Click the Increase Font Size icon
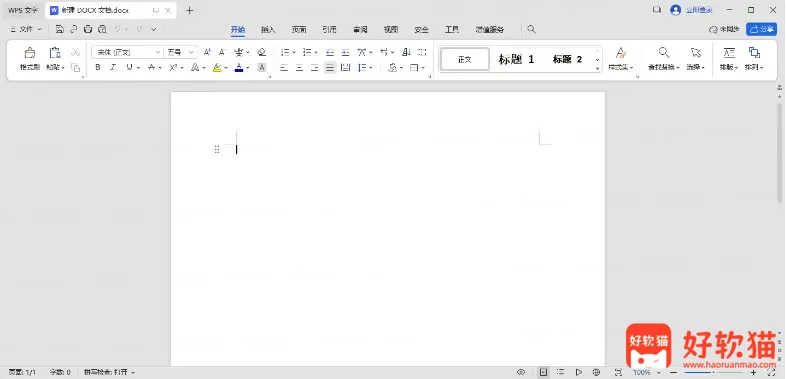The height and width of the screenshot is (379, 786). coord(207,52)
